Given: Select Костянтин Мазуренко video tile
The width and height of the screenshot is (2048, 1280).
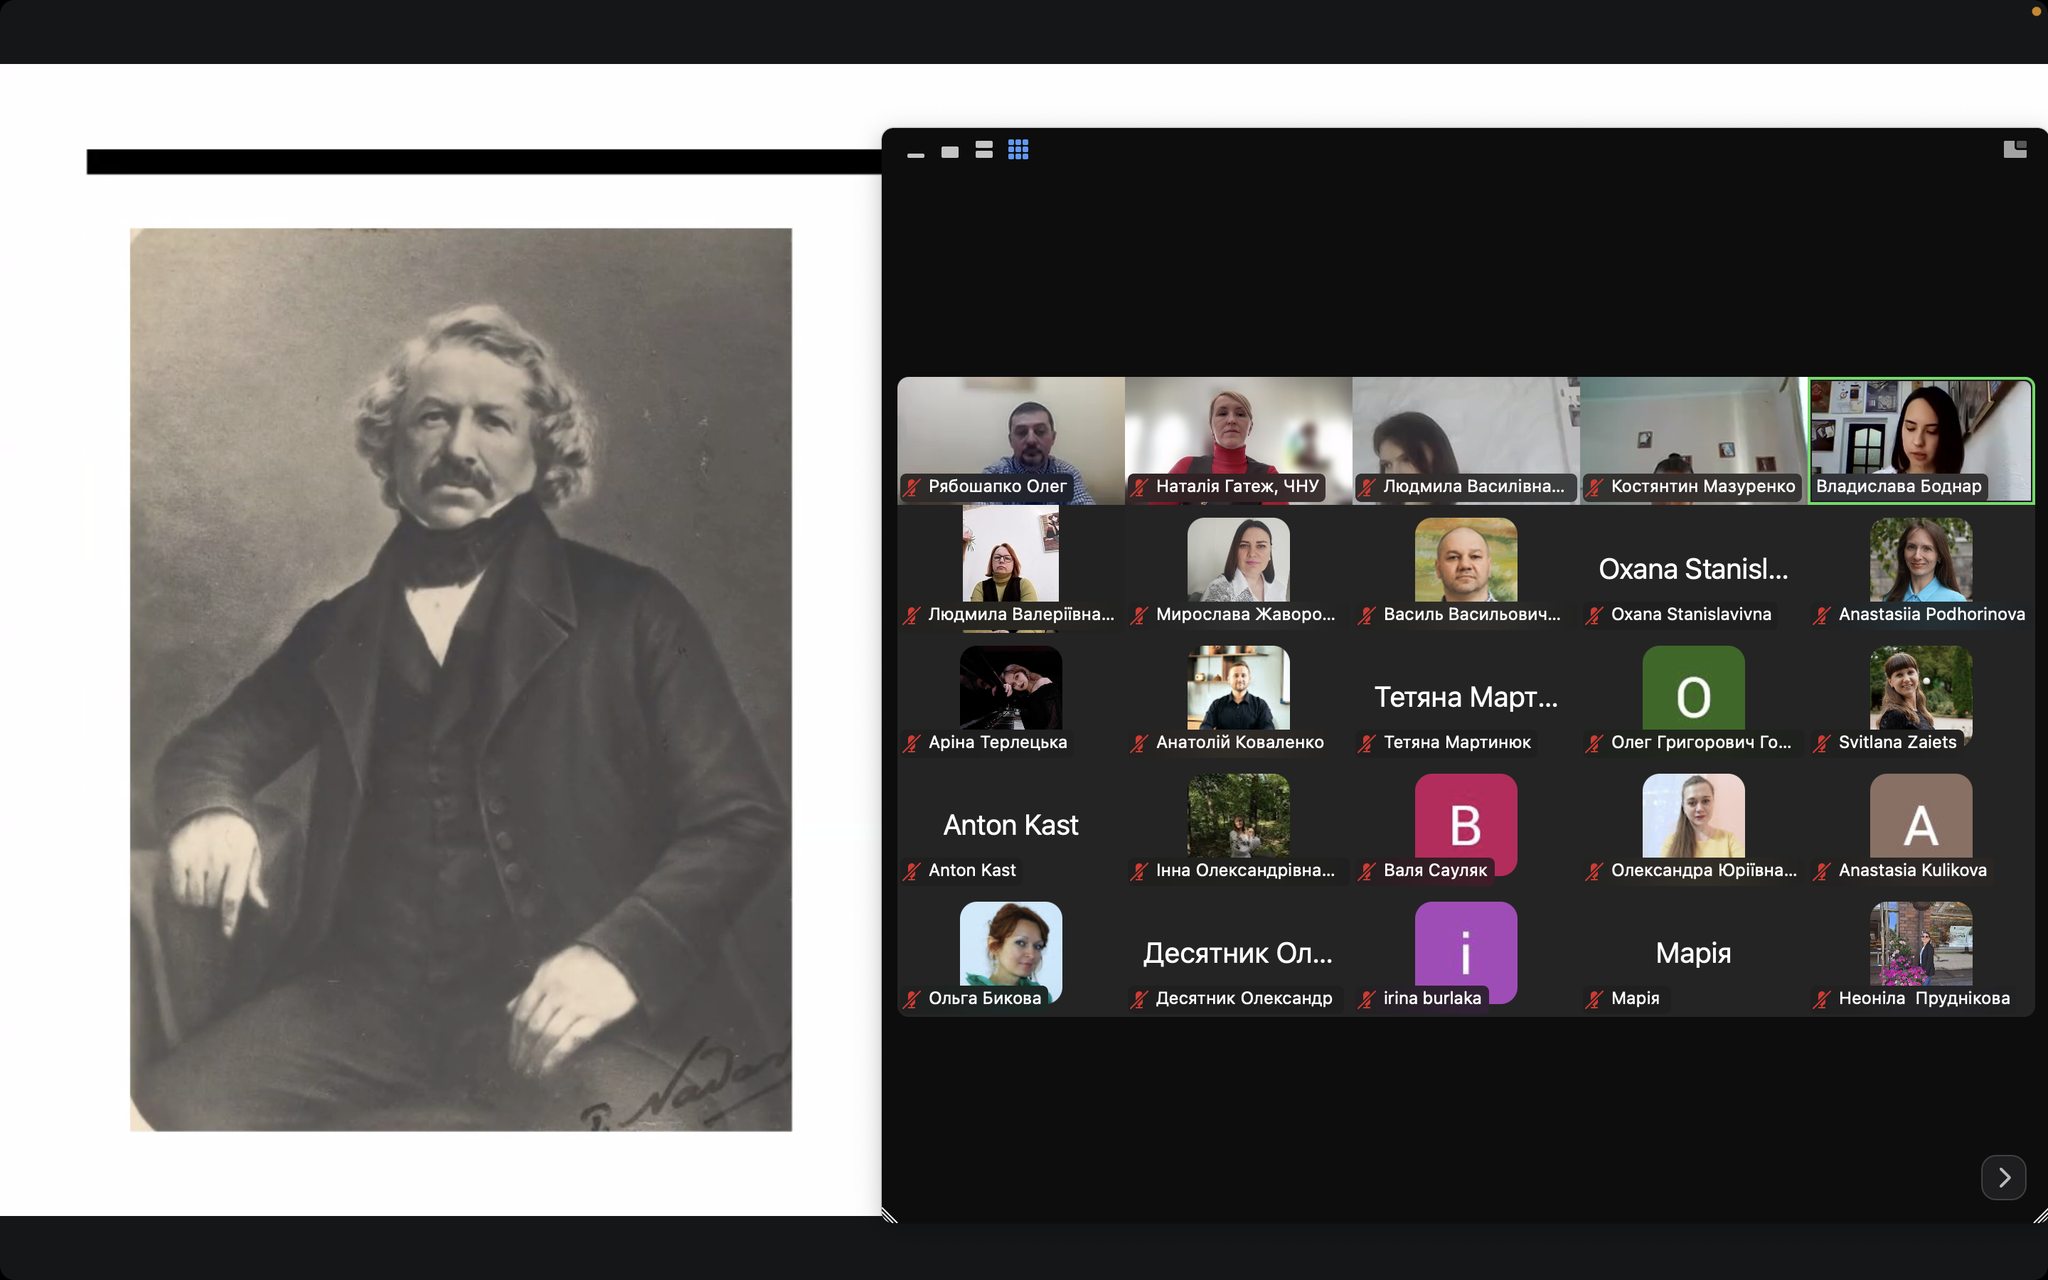Looking at the screenshot, I should [1694, 440].
